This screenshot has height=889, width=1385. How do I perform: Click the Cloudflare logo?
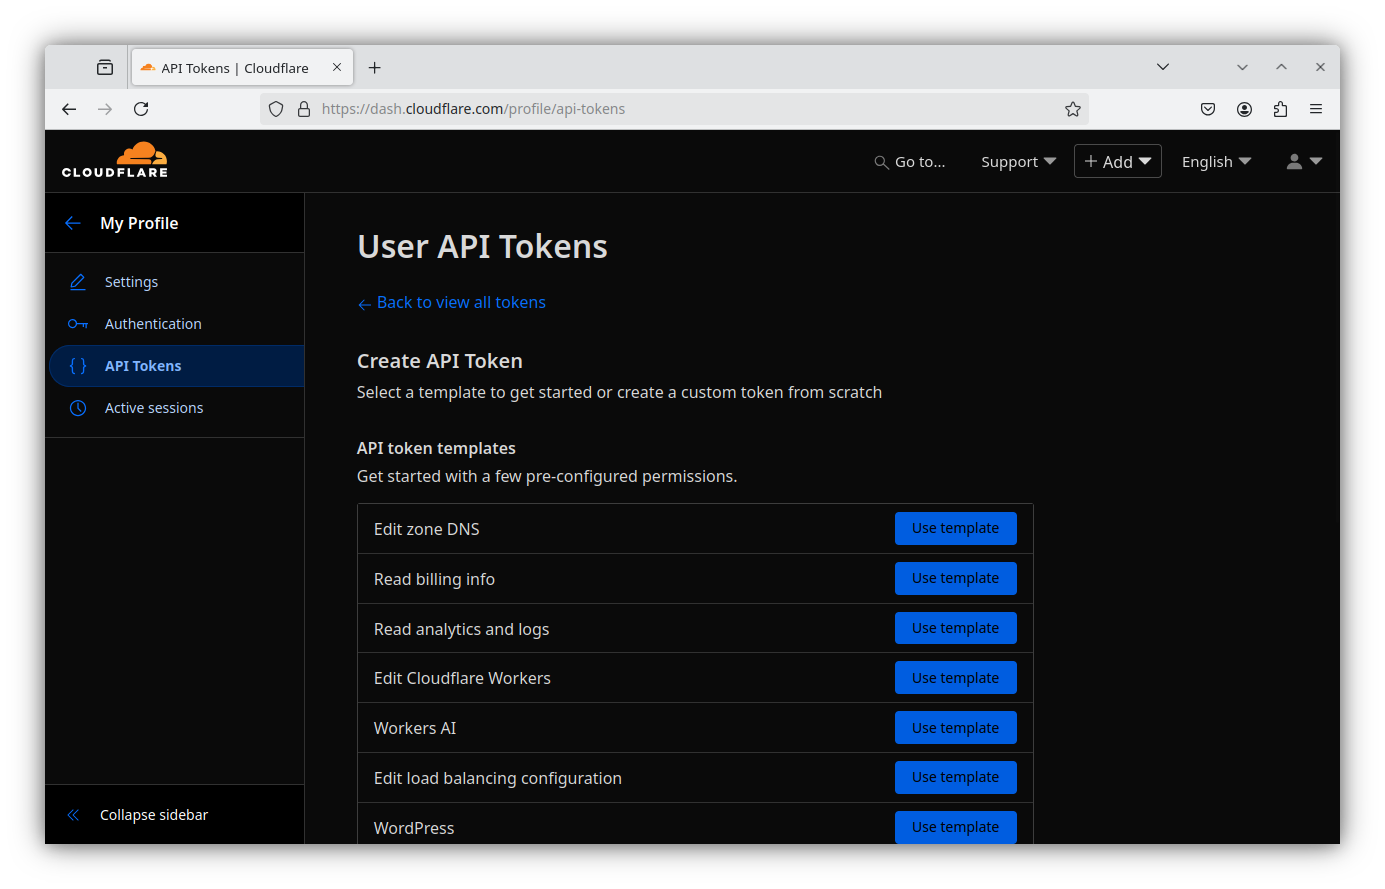tap(115, 160)
